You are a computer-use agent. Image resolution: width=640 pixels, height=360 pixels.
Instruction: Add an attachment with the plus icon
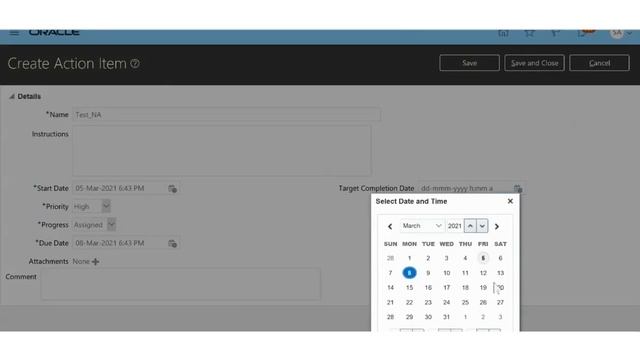pyautogui.click(x=96, y=262)
